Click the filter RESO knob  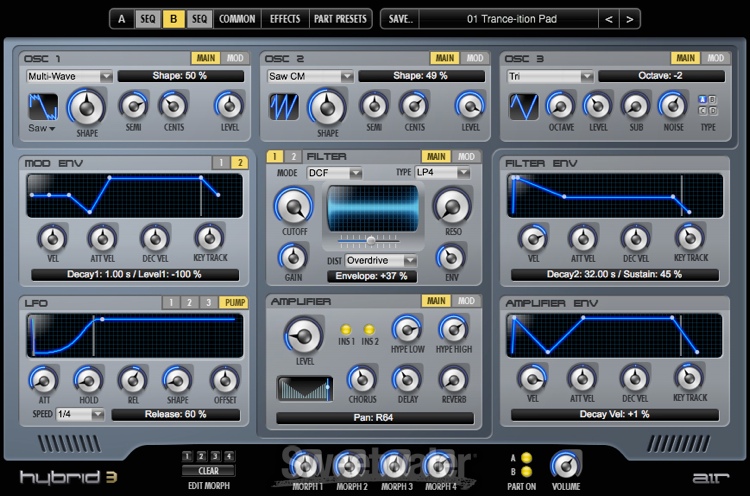point(452,206)
